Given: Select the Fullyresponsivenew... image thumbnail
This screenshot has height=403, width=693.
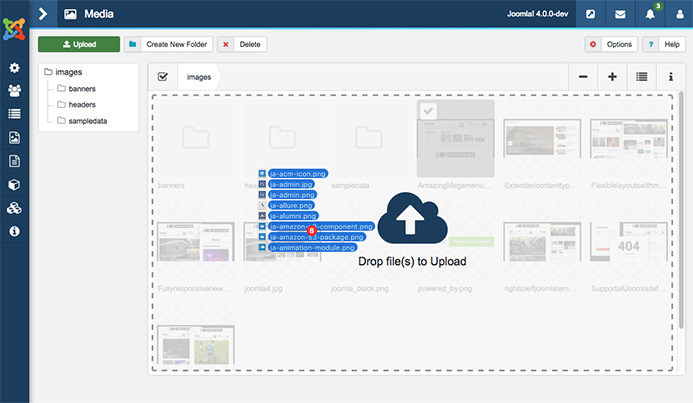Looking at the screenshot, I should tap(195, 242).
